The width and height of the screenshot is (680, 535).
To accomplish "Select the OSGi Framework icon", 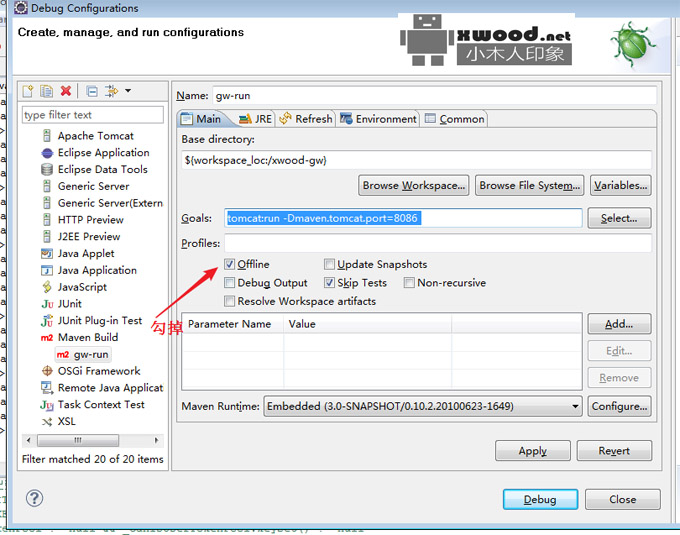I will tap(47, 371).
